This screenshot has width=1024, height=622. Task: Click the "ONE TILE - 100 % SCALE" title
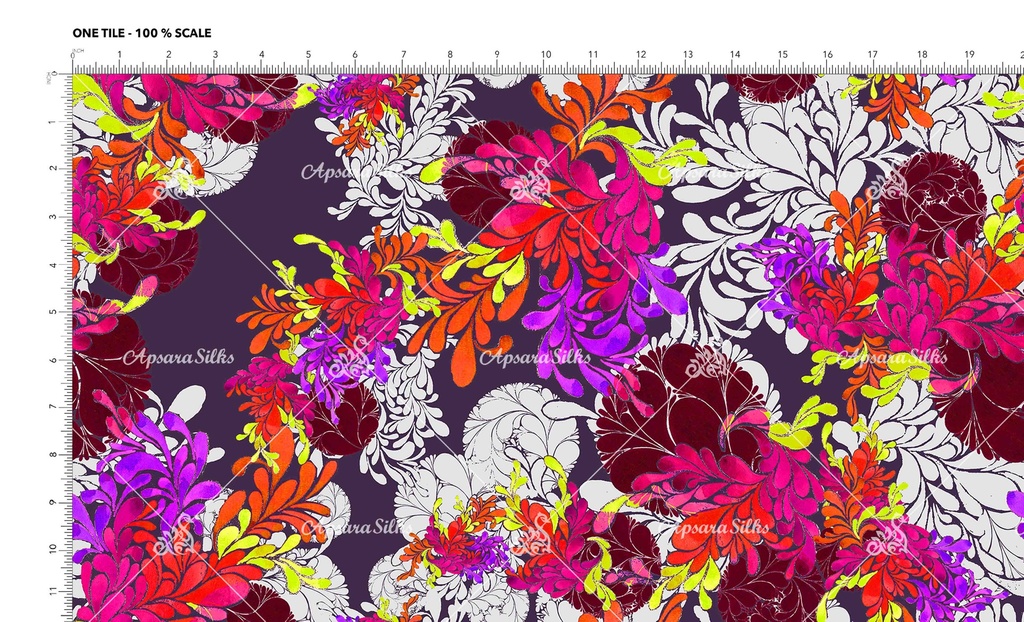[141, 33]
